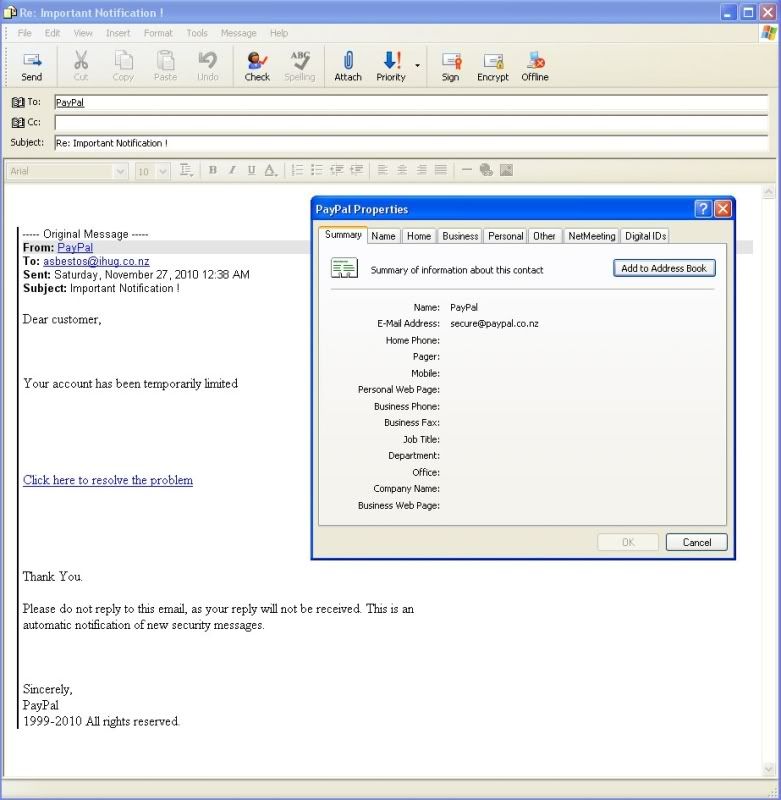
Task: Open the Tools menu
Action: tap(197, 33)
